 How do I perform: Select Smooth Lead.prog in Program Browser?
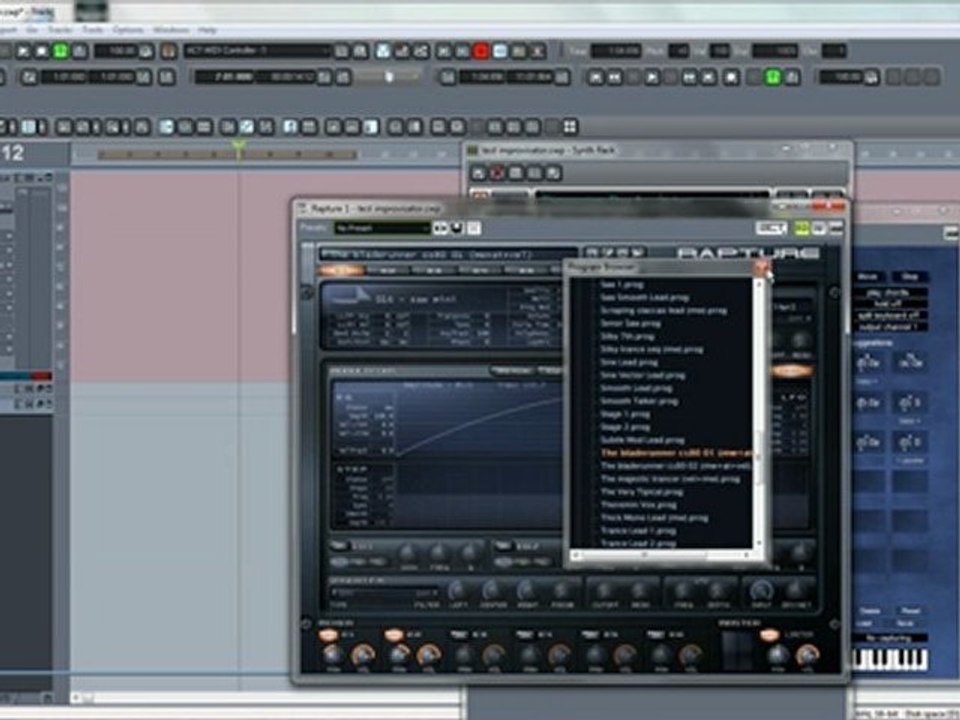click(x=636, y=388)
